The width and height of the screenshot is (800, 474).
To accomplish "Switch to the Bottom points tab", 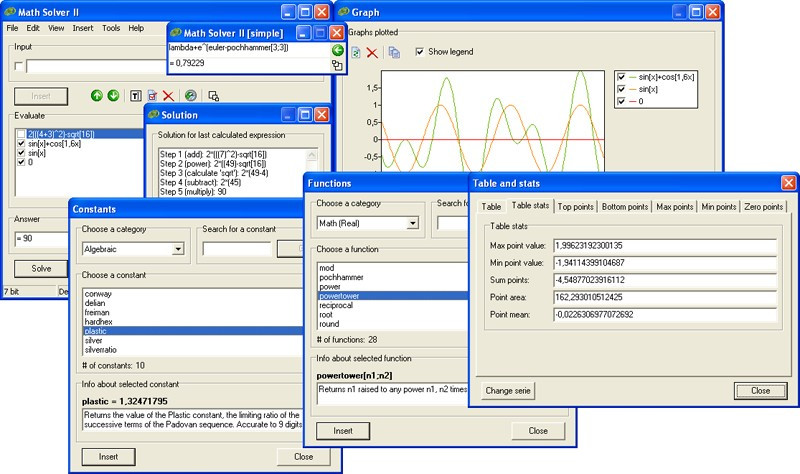I will 625,207.
